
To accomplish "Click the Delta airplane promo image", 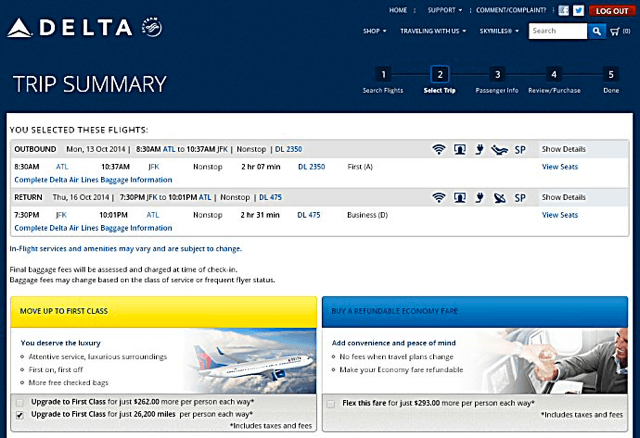I will (250, 361).
